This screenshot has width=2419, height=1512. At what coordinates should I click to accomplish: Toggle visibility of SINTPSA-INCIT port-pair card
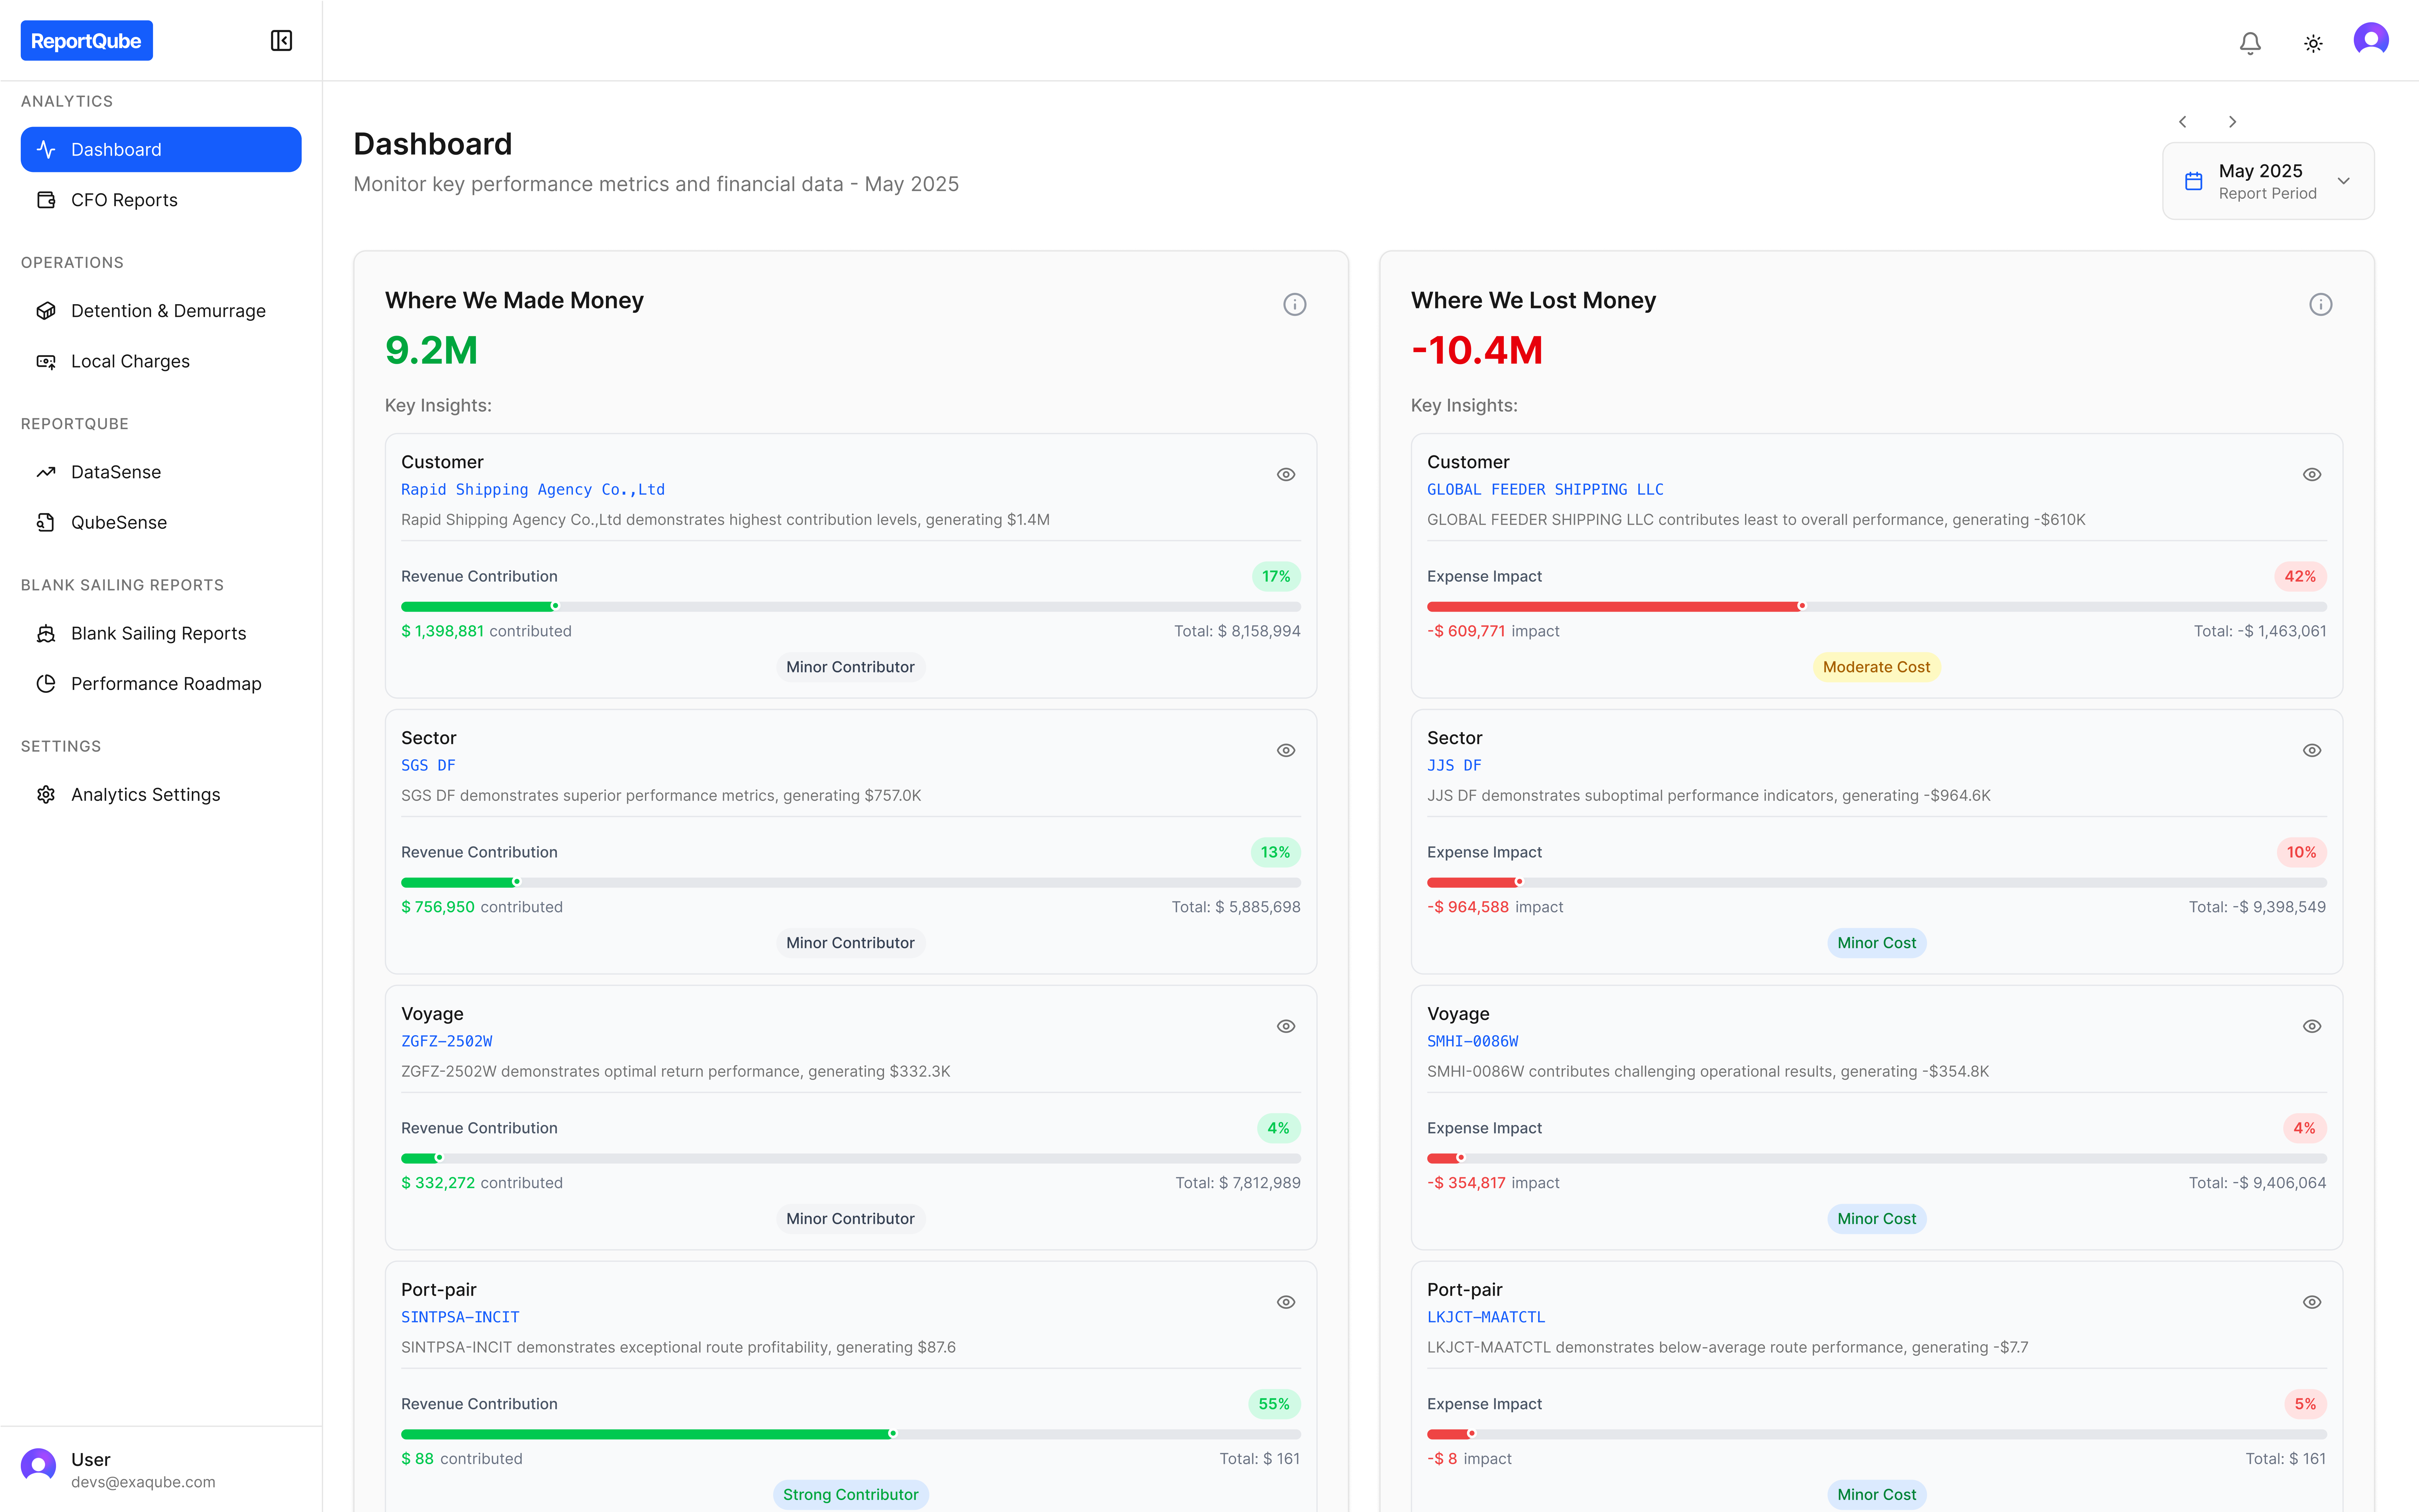pos(1286,1302)
